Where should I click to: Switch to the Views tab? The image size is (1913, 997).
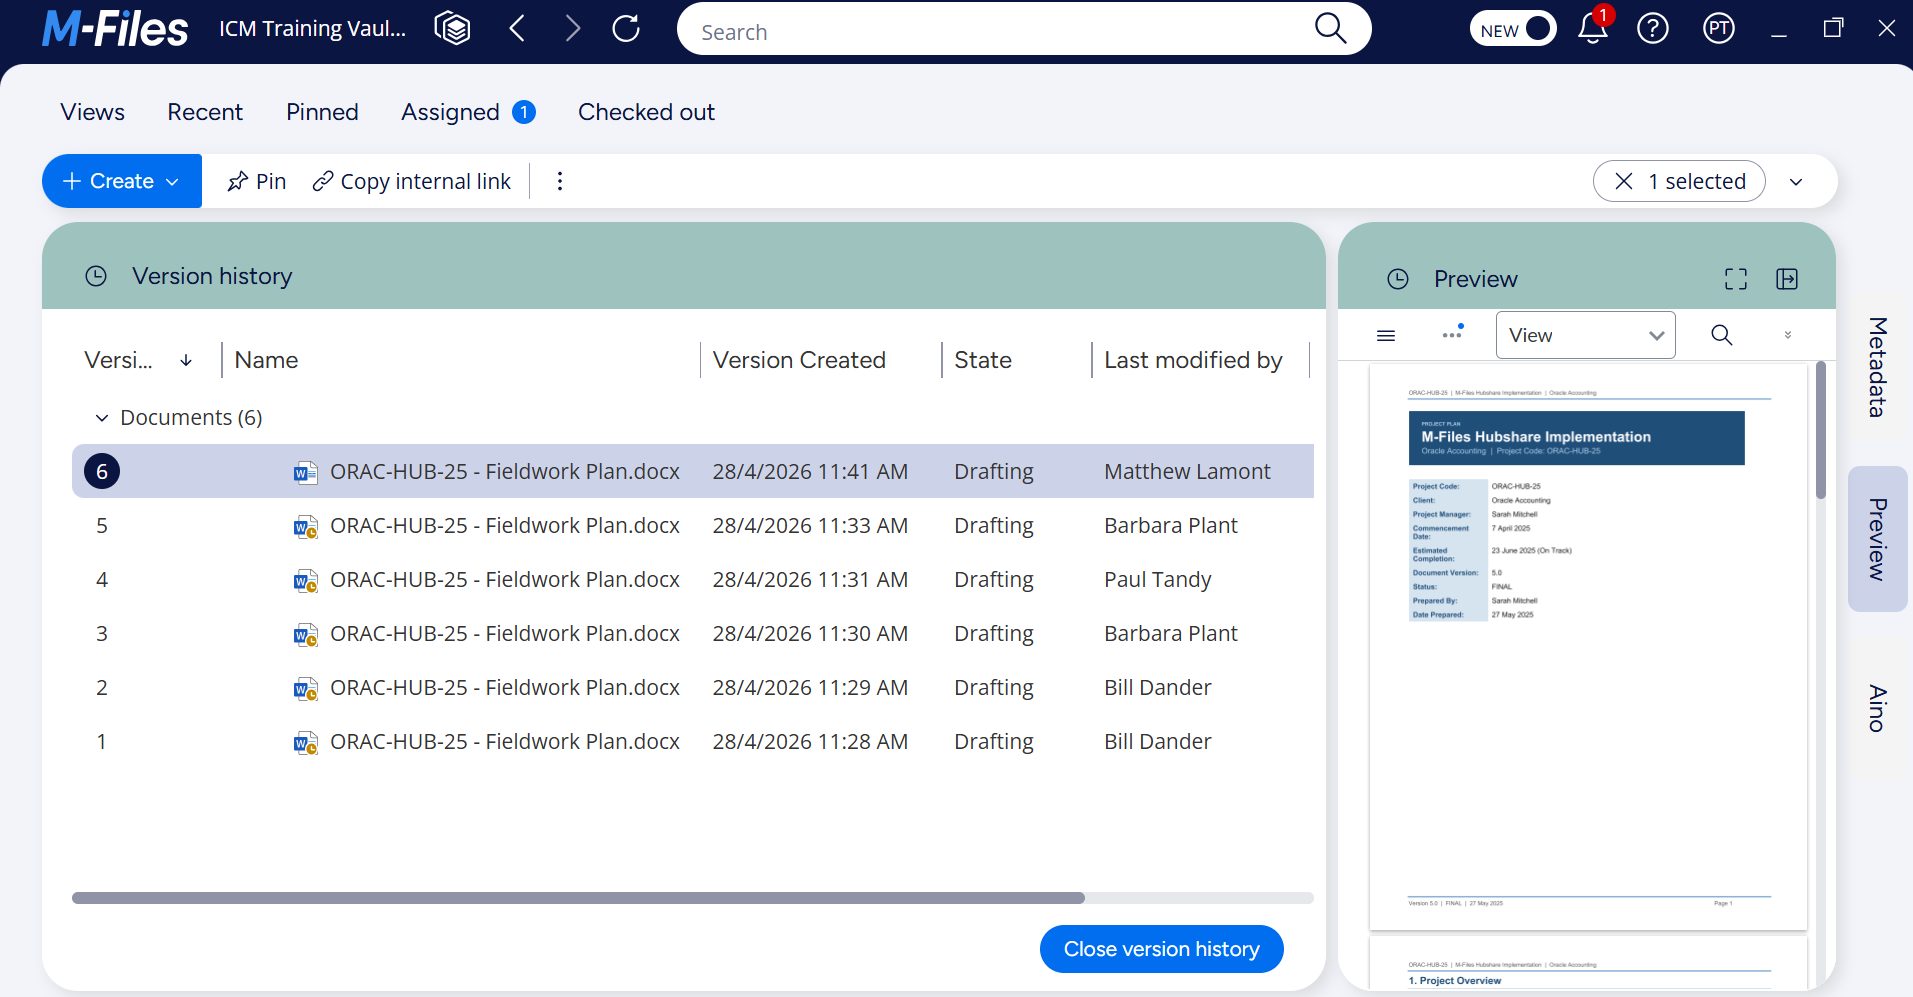pyautogui.click(x=93, y=112)
